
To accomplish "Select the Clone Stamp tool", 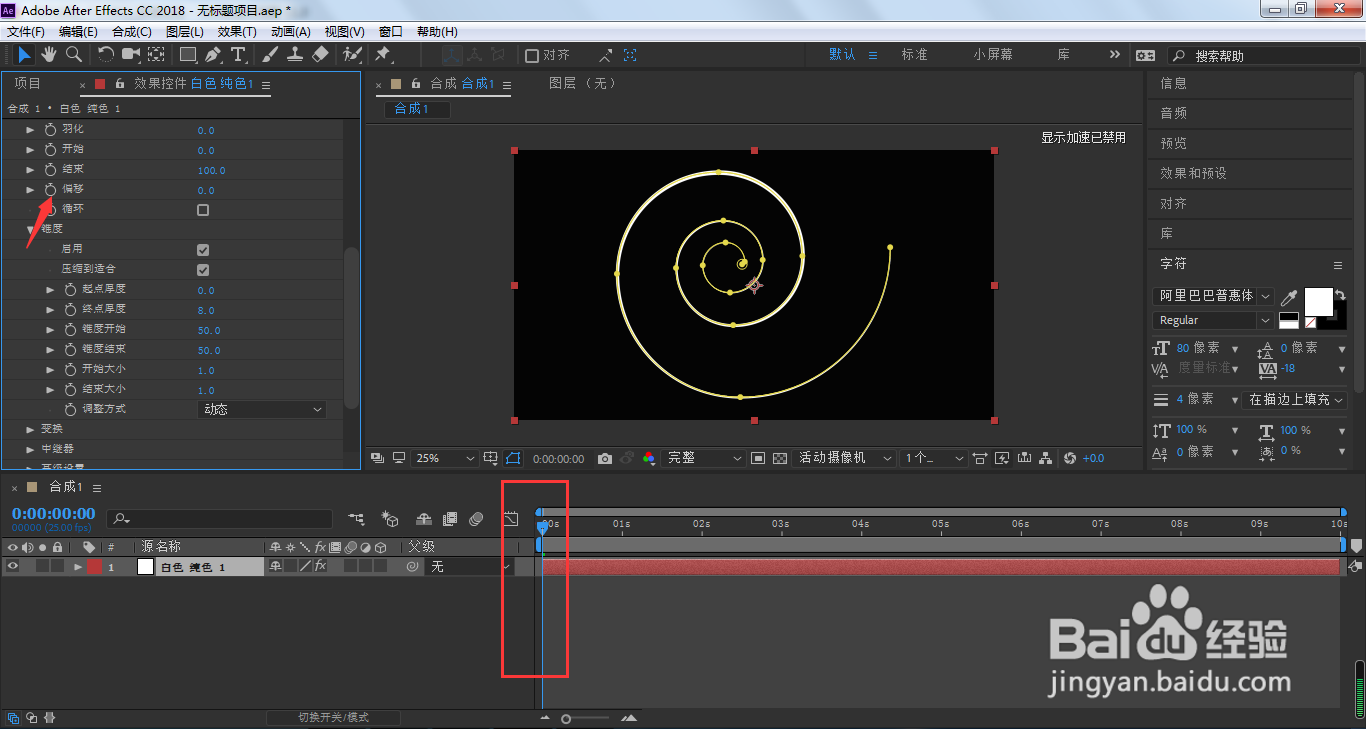I will pos(296,54).
